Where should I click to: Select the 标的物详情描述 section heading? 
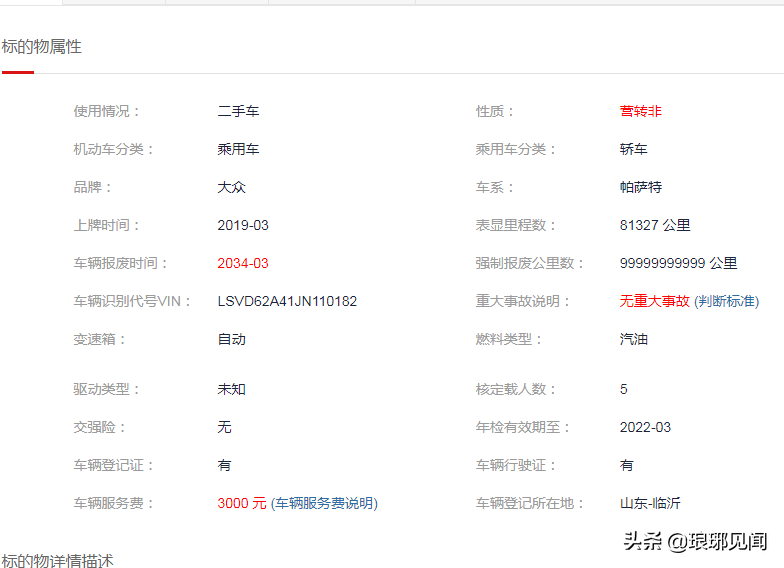tap(58, 560)
